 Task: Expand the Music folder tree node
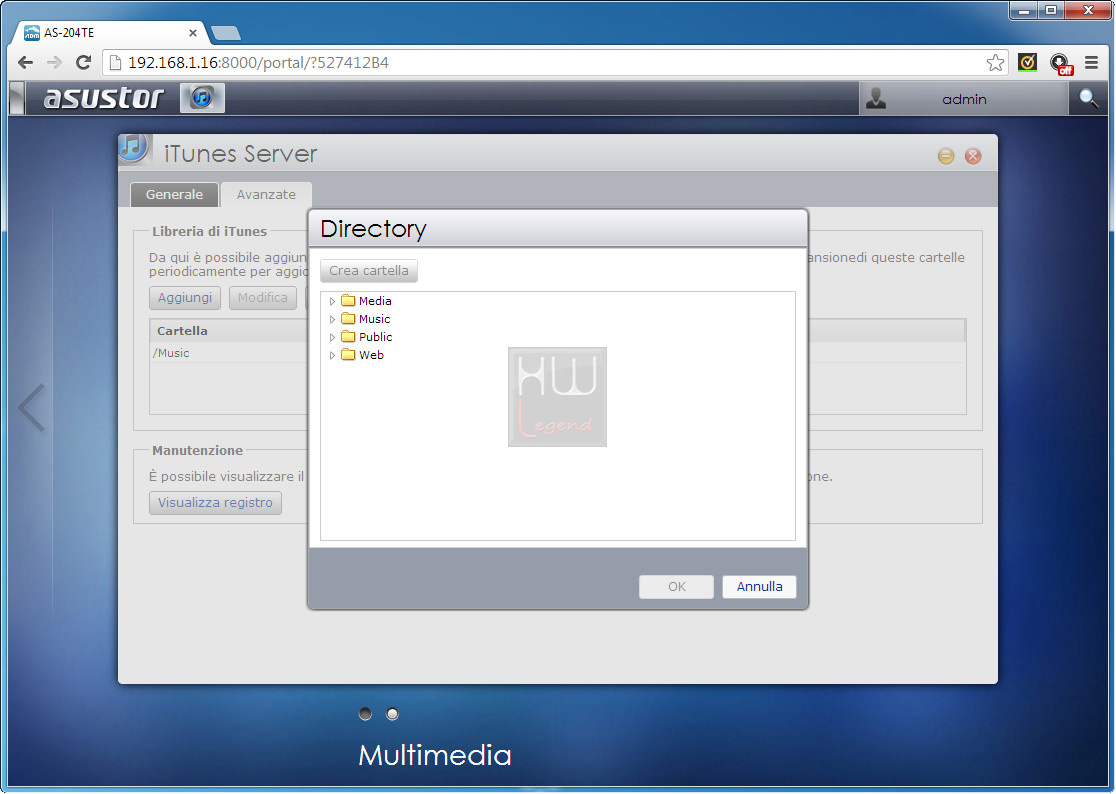332,319
